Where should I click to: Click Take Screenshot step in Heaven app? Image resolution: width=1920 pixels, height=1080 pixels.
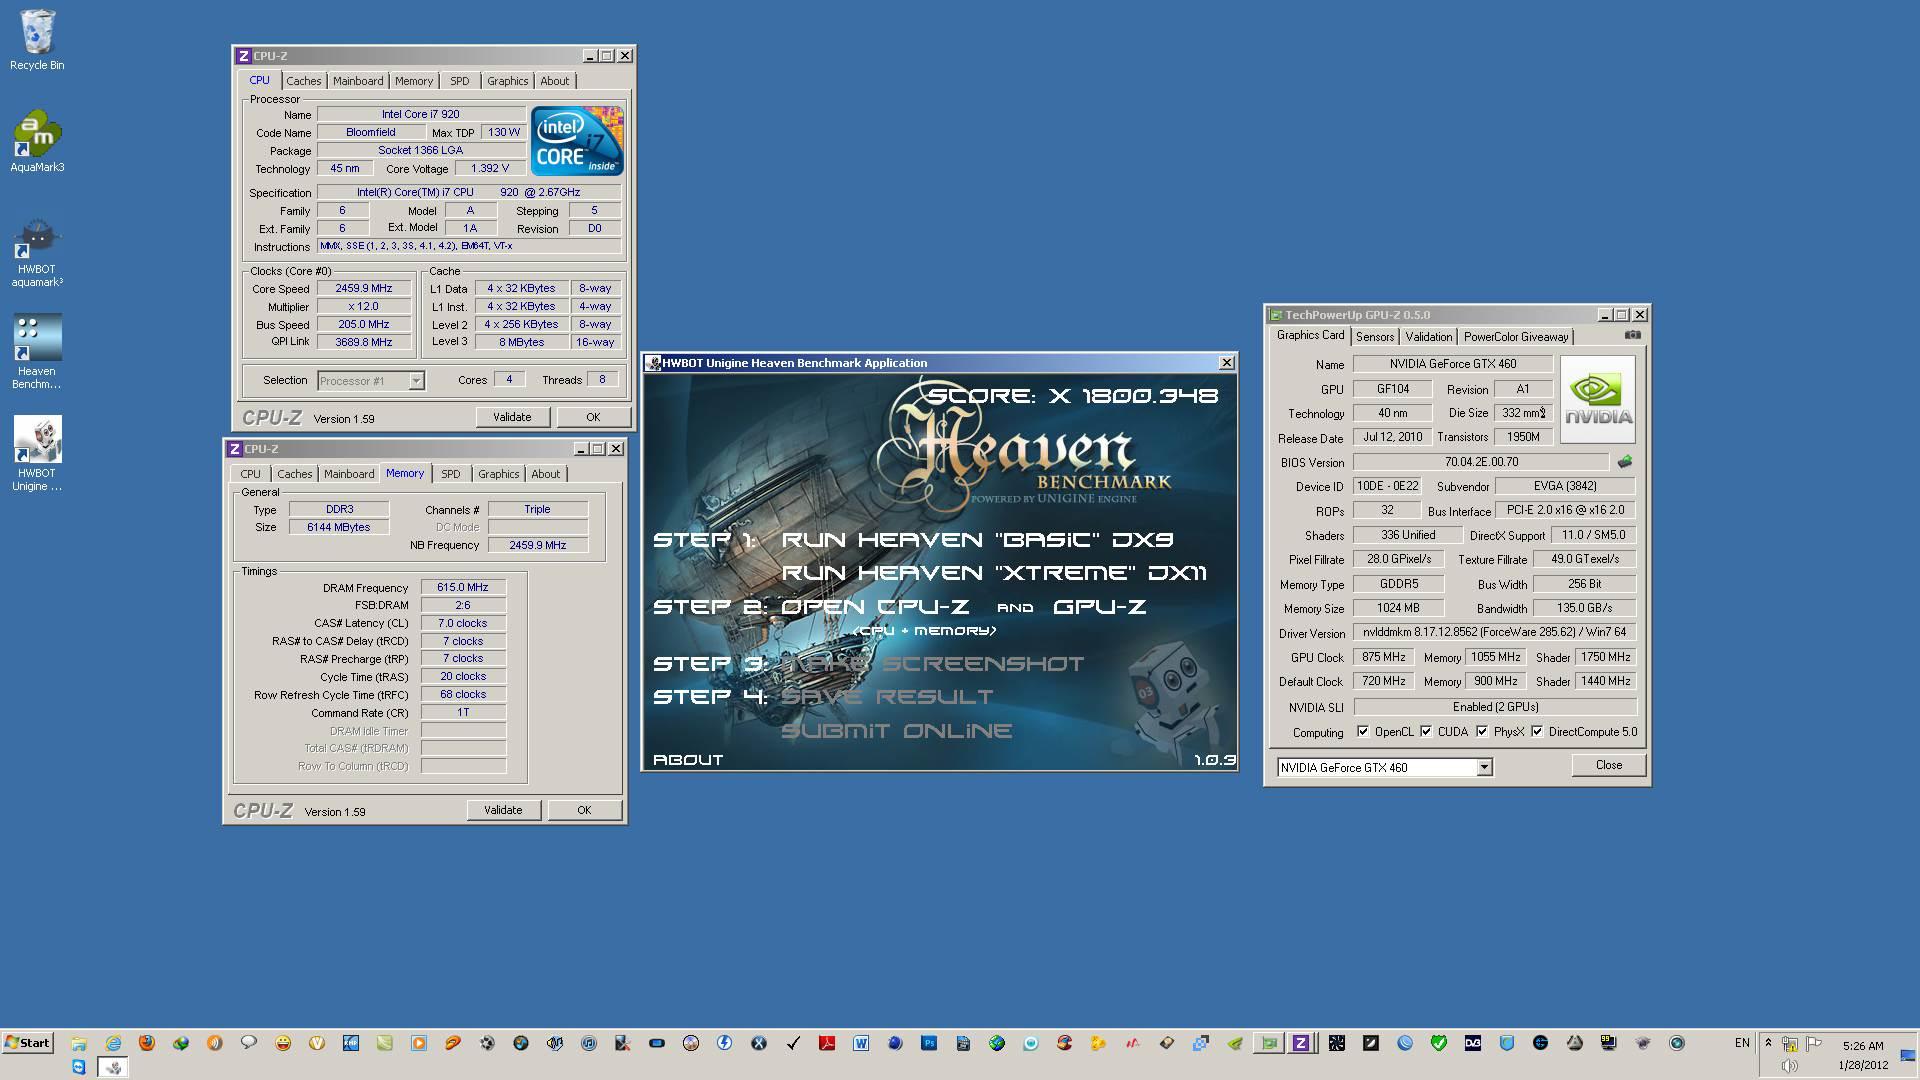(x=932, y=664)
